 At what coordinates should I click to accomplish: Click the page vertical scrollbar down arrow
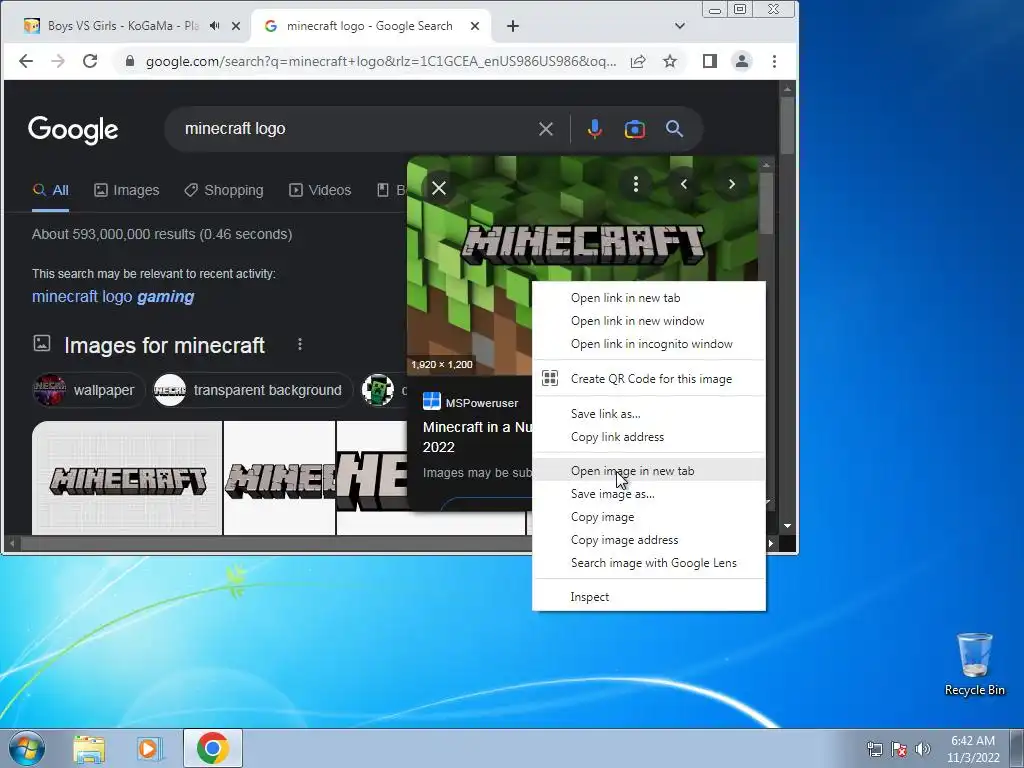point(788,526)
